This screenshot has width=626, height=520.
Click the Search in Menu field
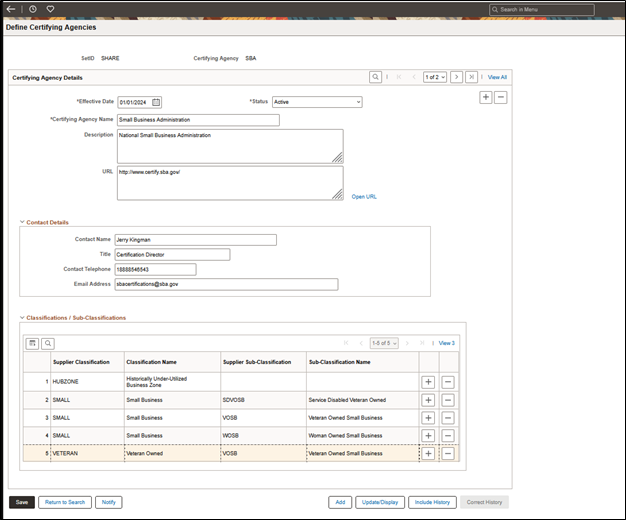[555, 9]
